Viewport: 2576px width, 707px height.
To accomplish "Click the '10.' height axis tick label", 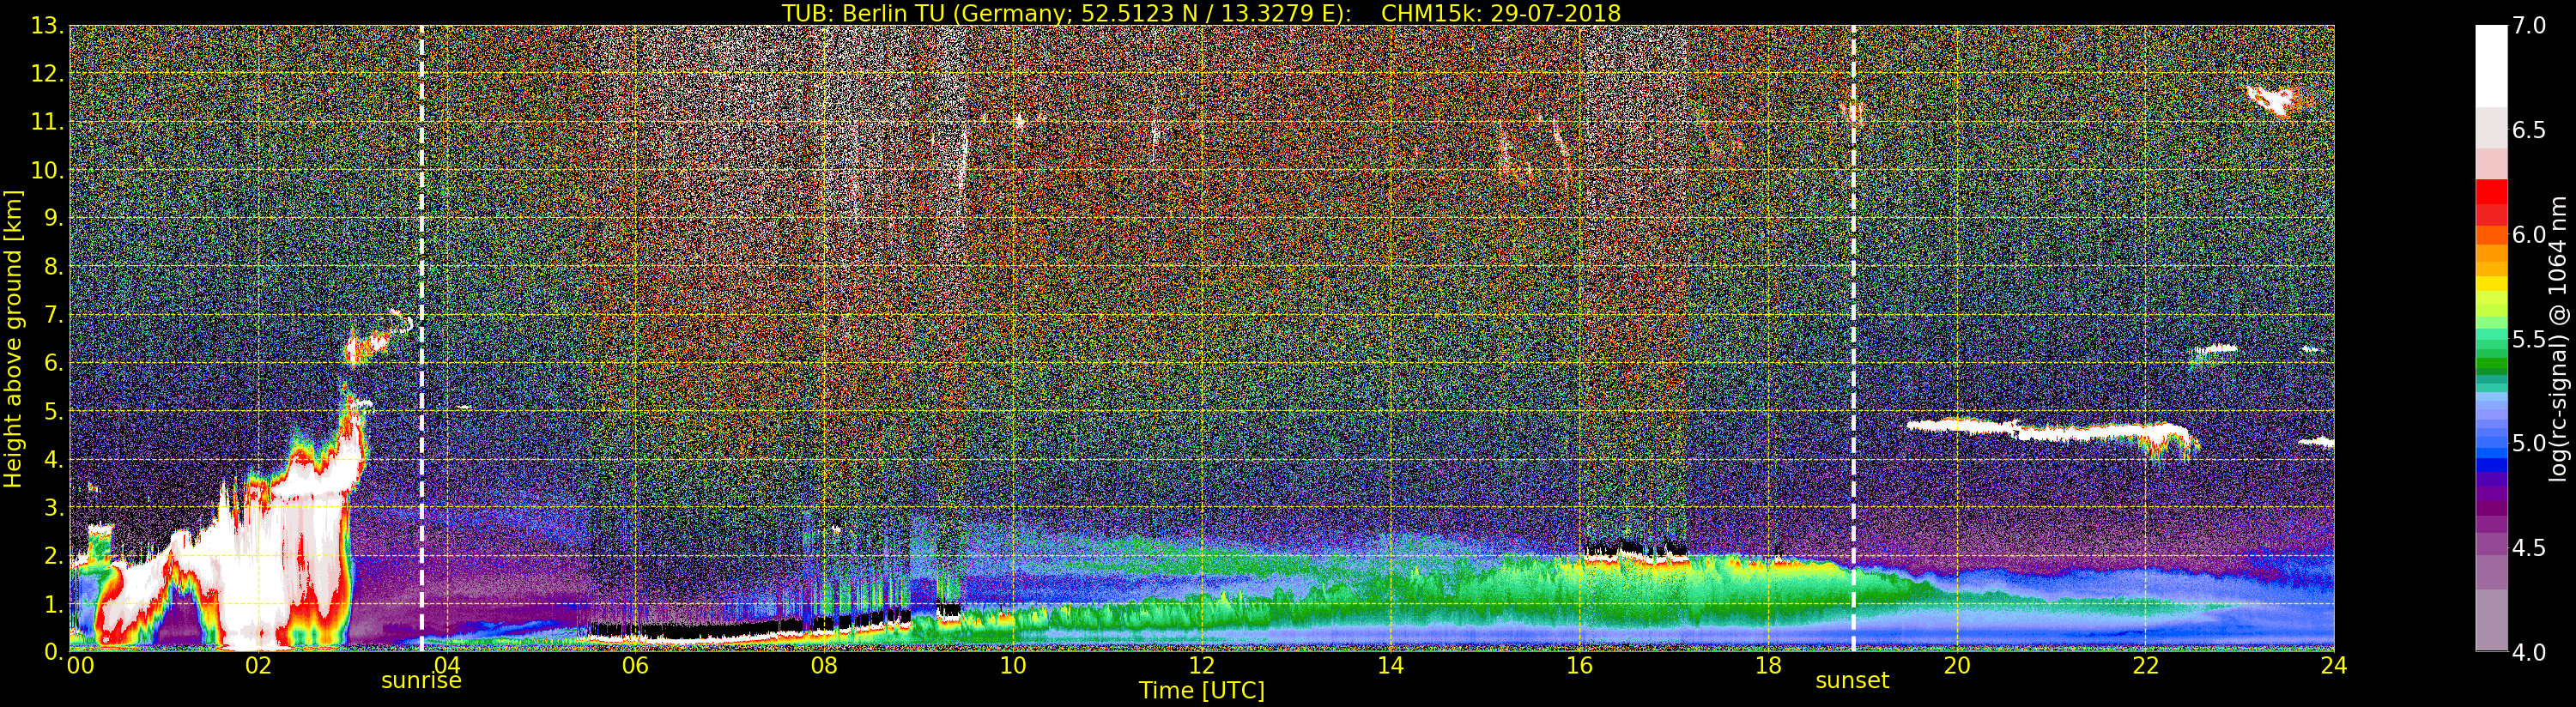I will click(47, 170).
